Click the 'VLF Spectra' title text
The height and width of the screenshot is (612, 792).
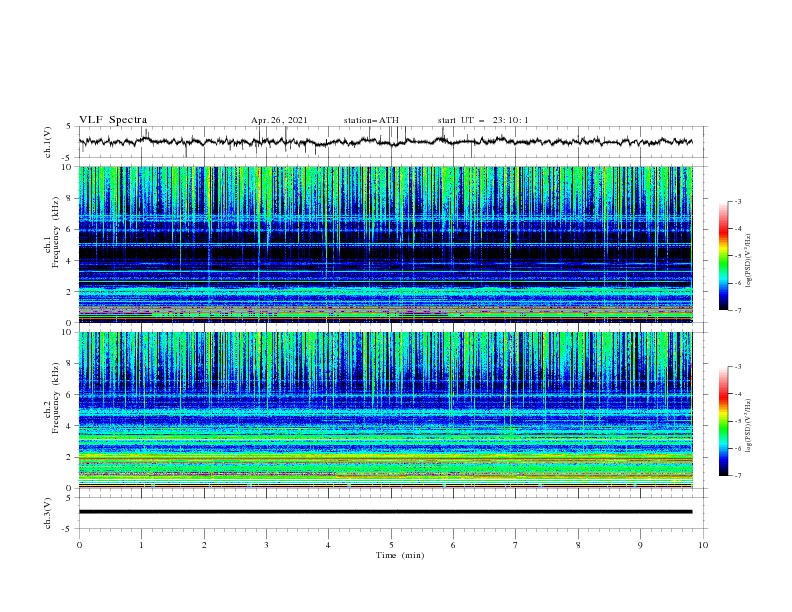[113, 120]
